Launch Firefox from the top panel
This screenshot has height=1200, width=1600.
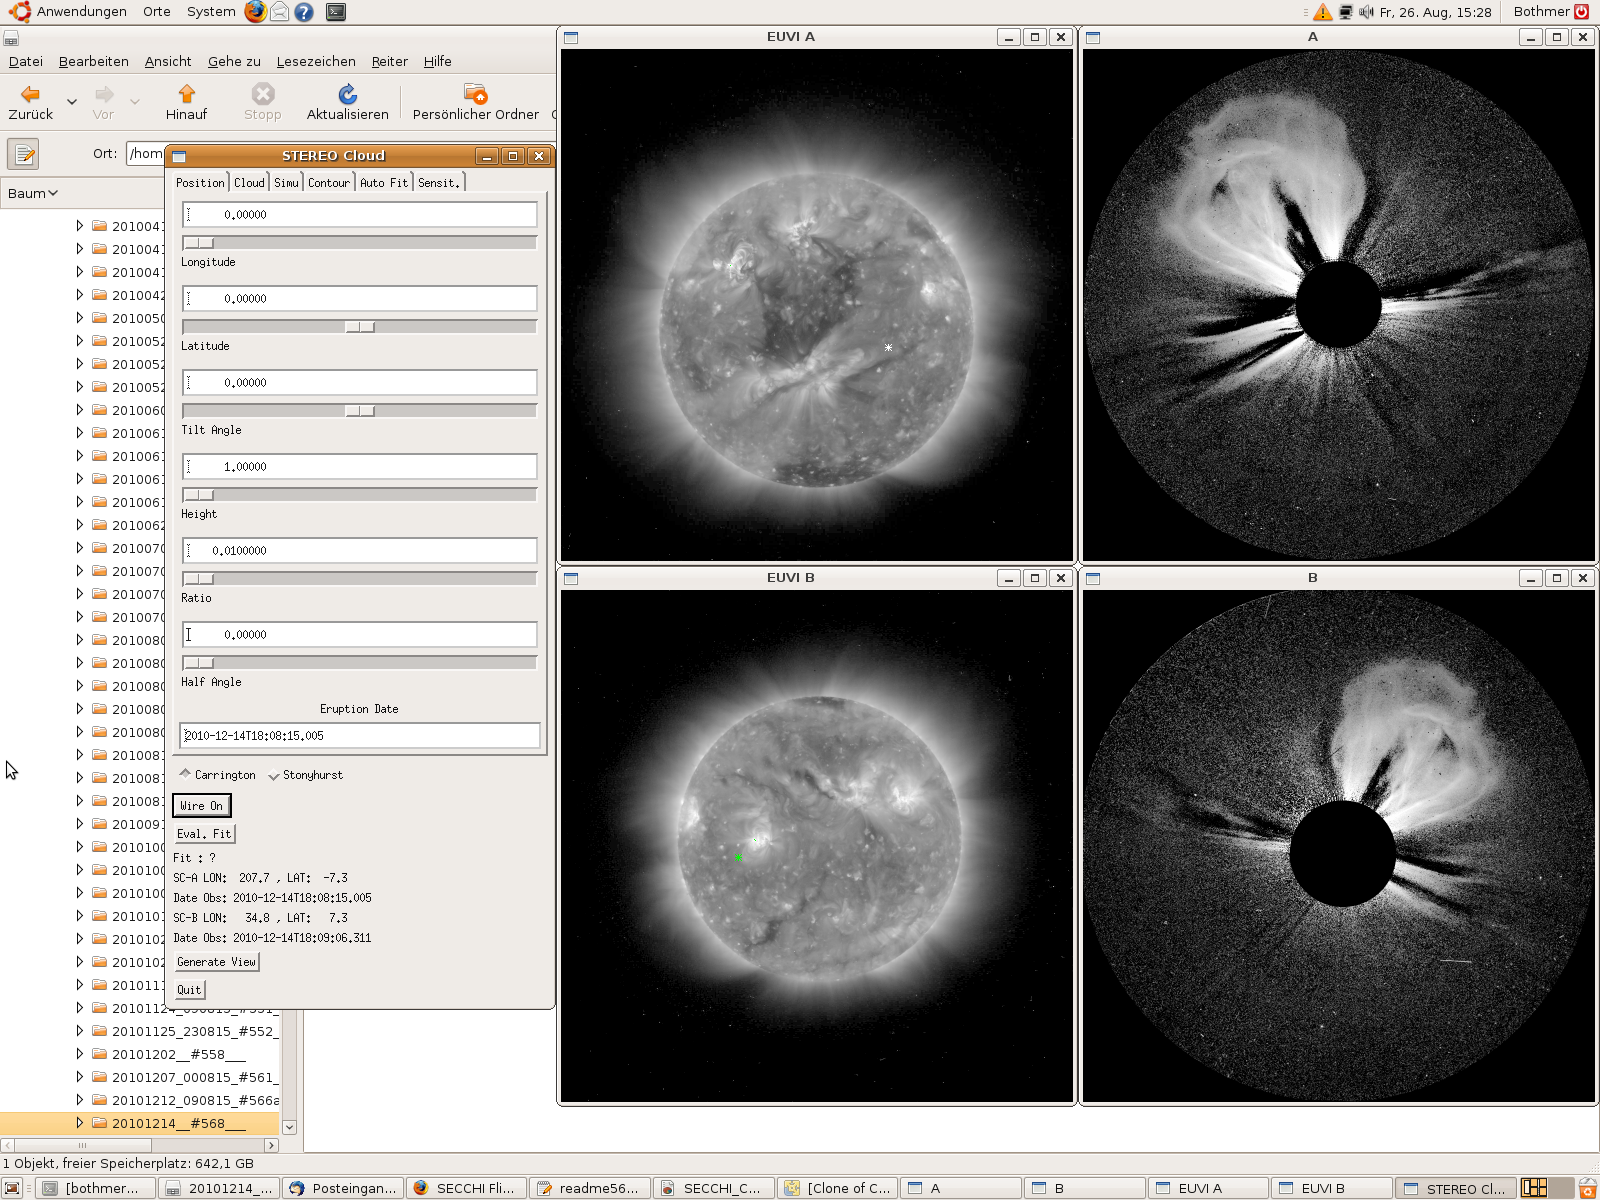click(256, 12)
